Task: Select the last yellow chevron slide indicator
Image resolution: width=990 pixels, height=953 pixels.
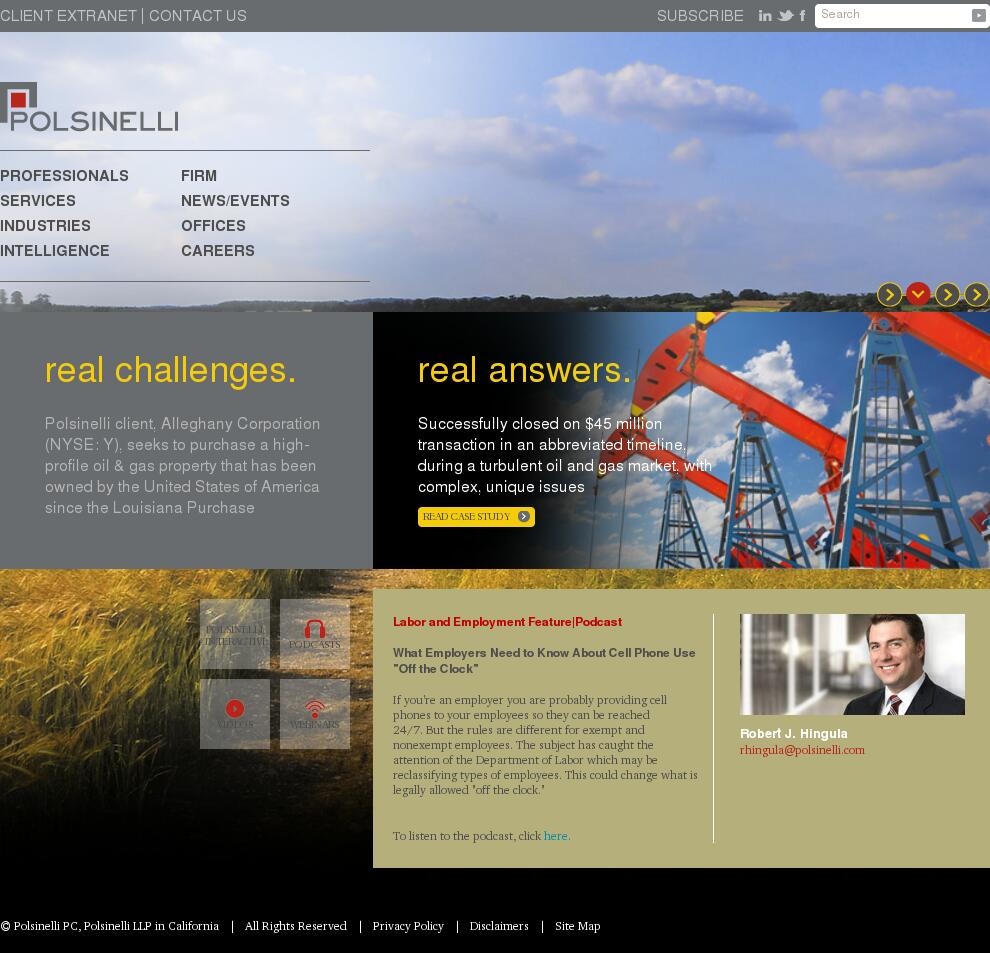Action: coord(977,294)
